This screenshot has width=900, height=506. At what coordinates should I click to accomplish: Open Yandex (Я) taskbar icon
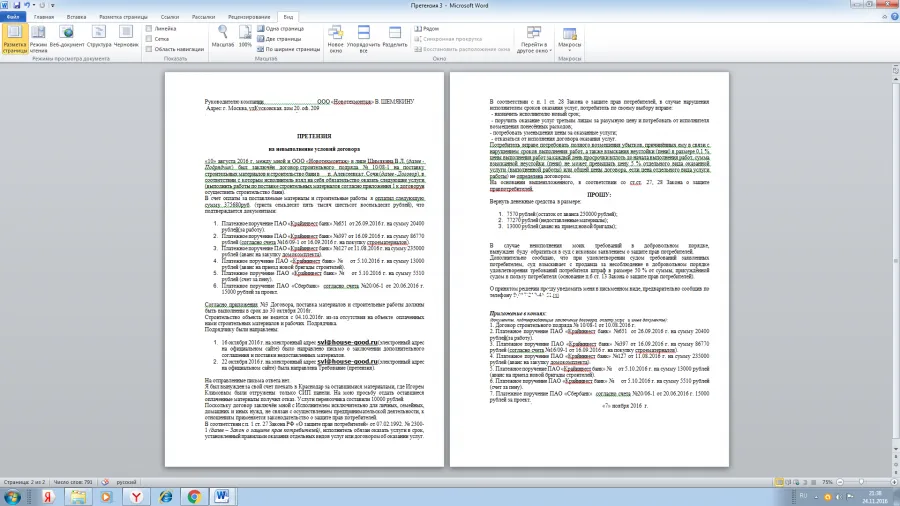pos(48,497)
